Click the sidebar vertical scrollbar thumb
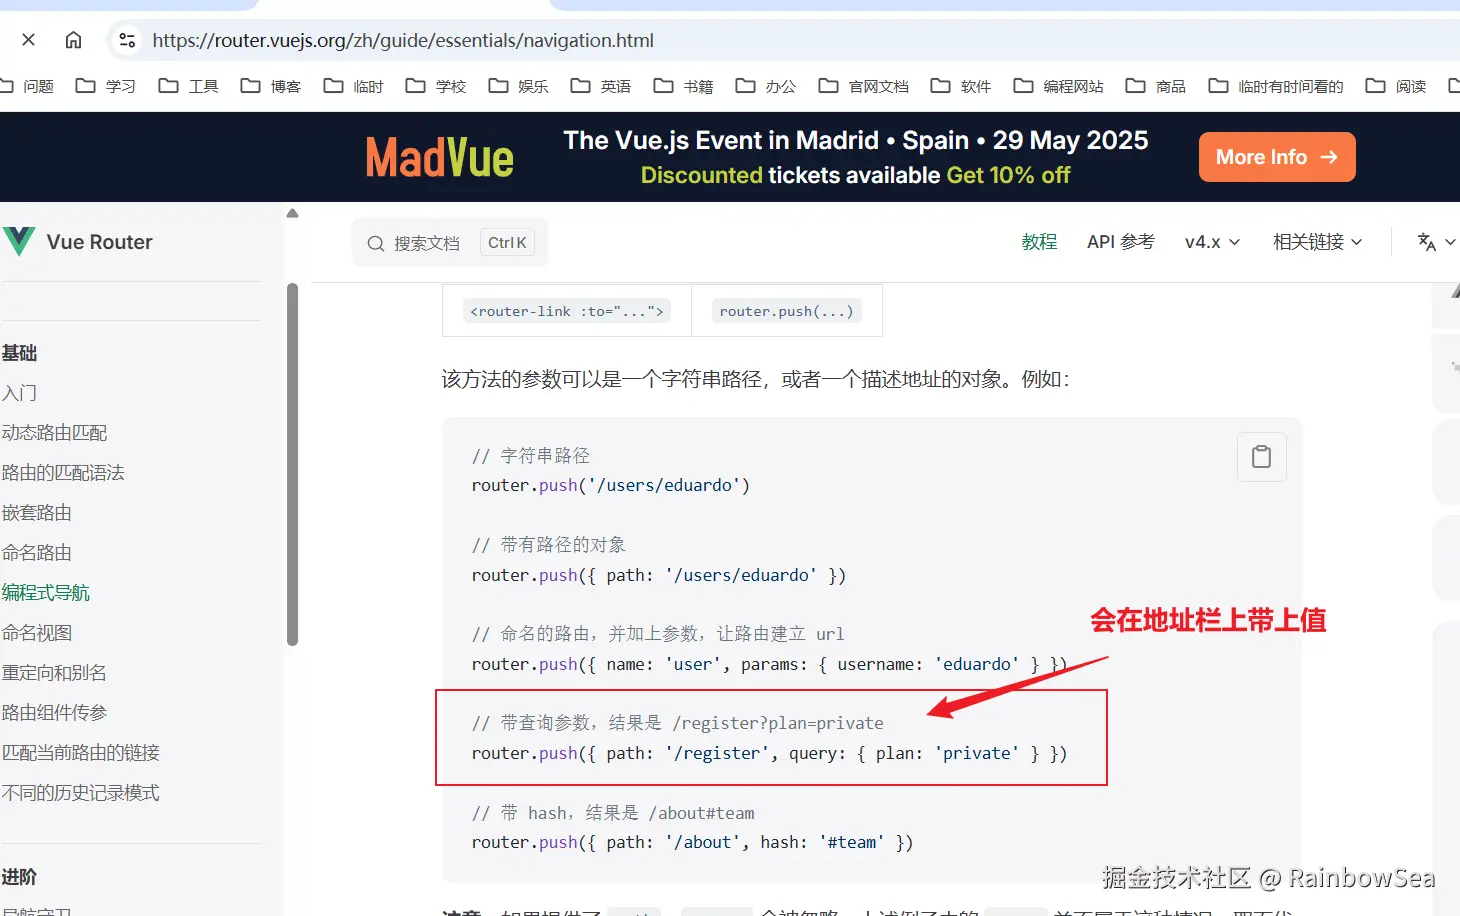 pos(293,464)
